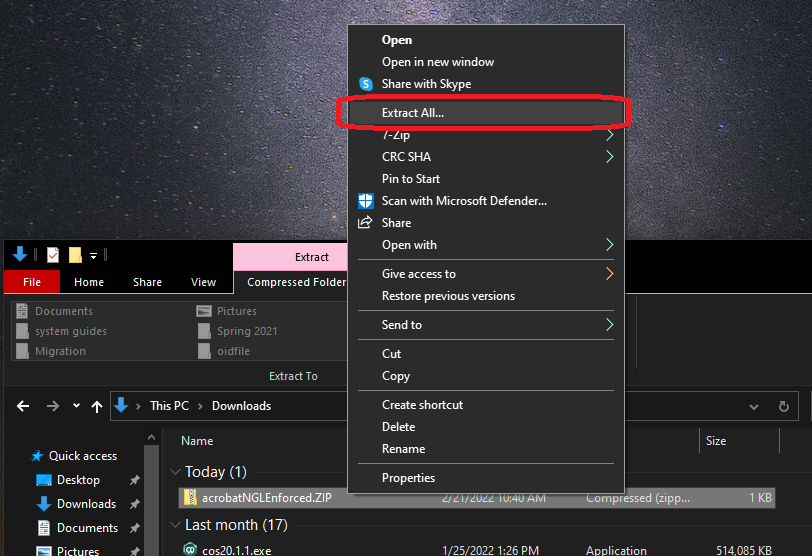Switch to the Share ribbon tab

tap(148, 282)
